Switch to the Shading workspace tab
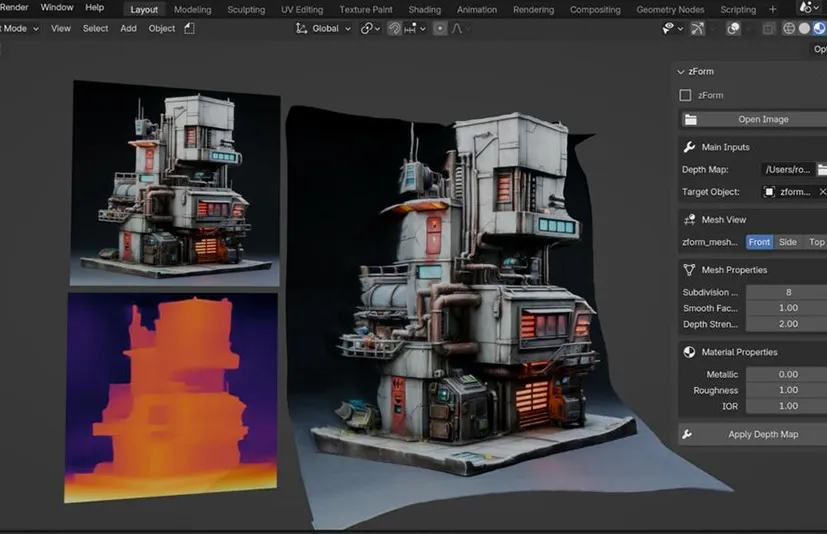This screenshot has width=827, height=534. [425, 9]
